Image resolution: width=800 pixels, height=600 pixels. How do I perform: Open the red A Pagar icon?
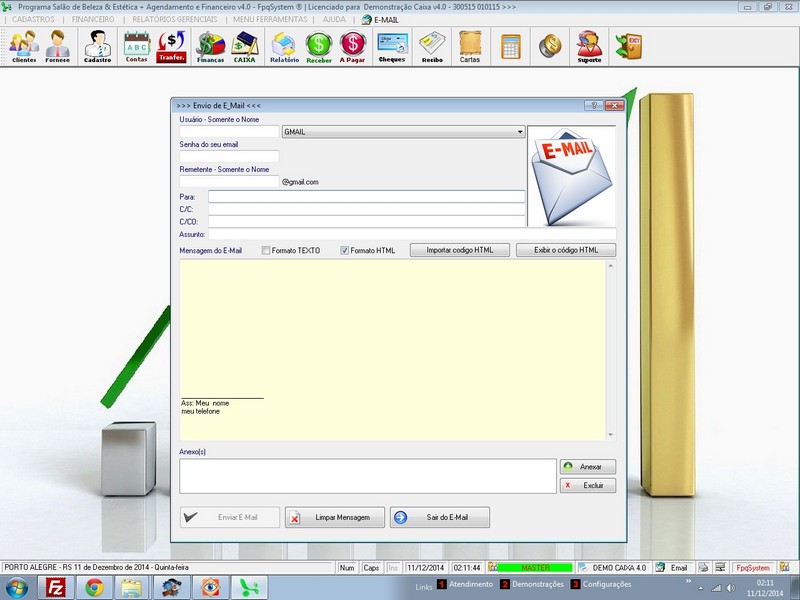coord(353,46)
